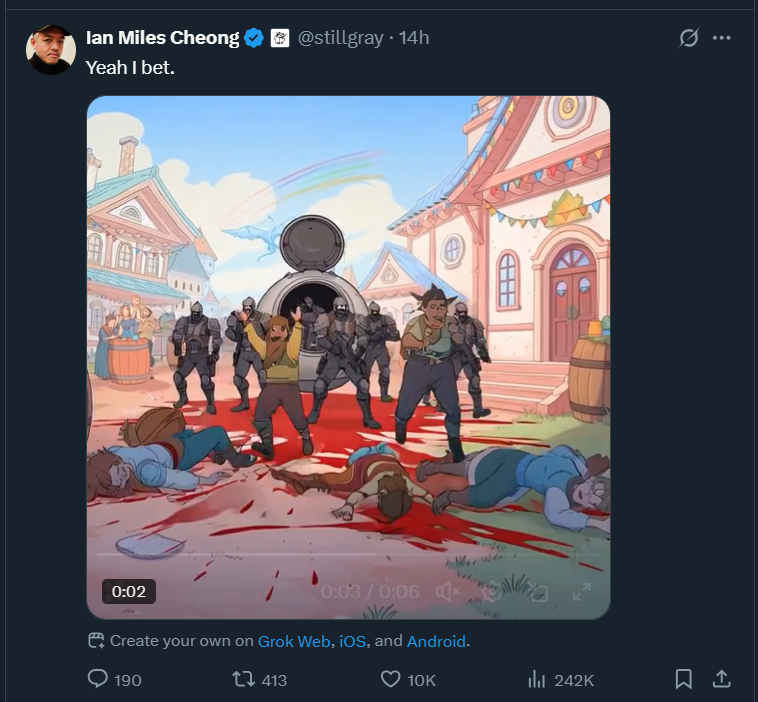Like the post with the heart icon

[391, 679]
